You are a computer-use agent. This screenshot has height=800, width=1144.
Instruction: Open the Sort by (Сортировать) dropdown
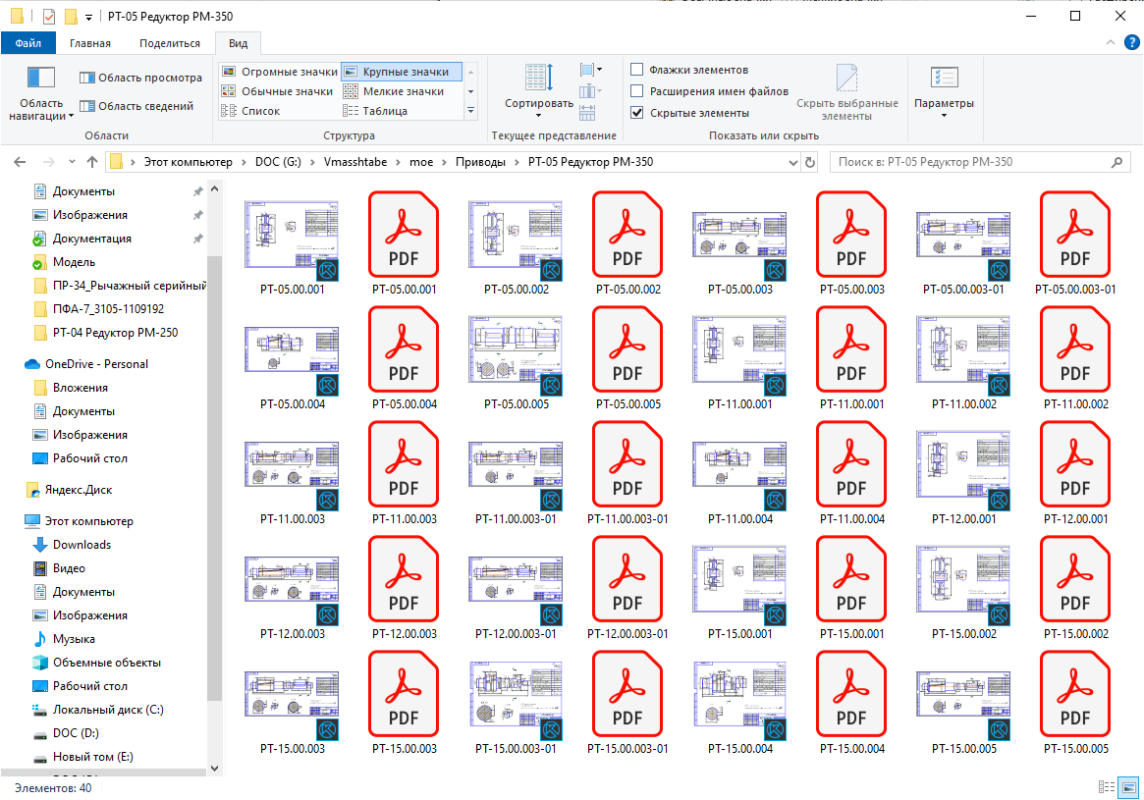pyautogui.click(x=538, y=91)
